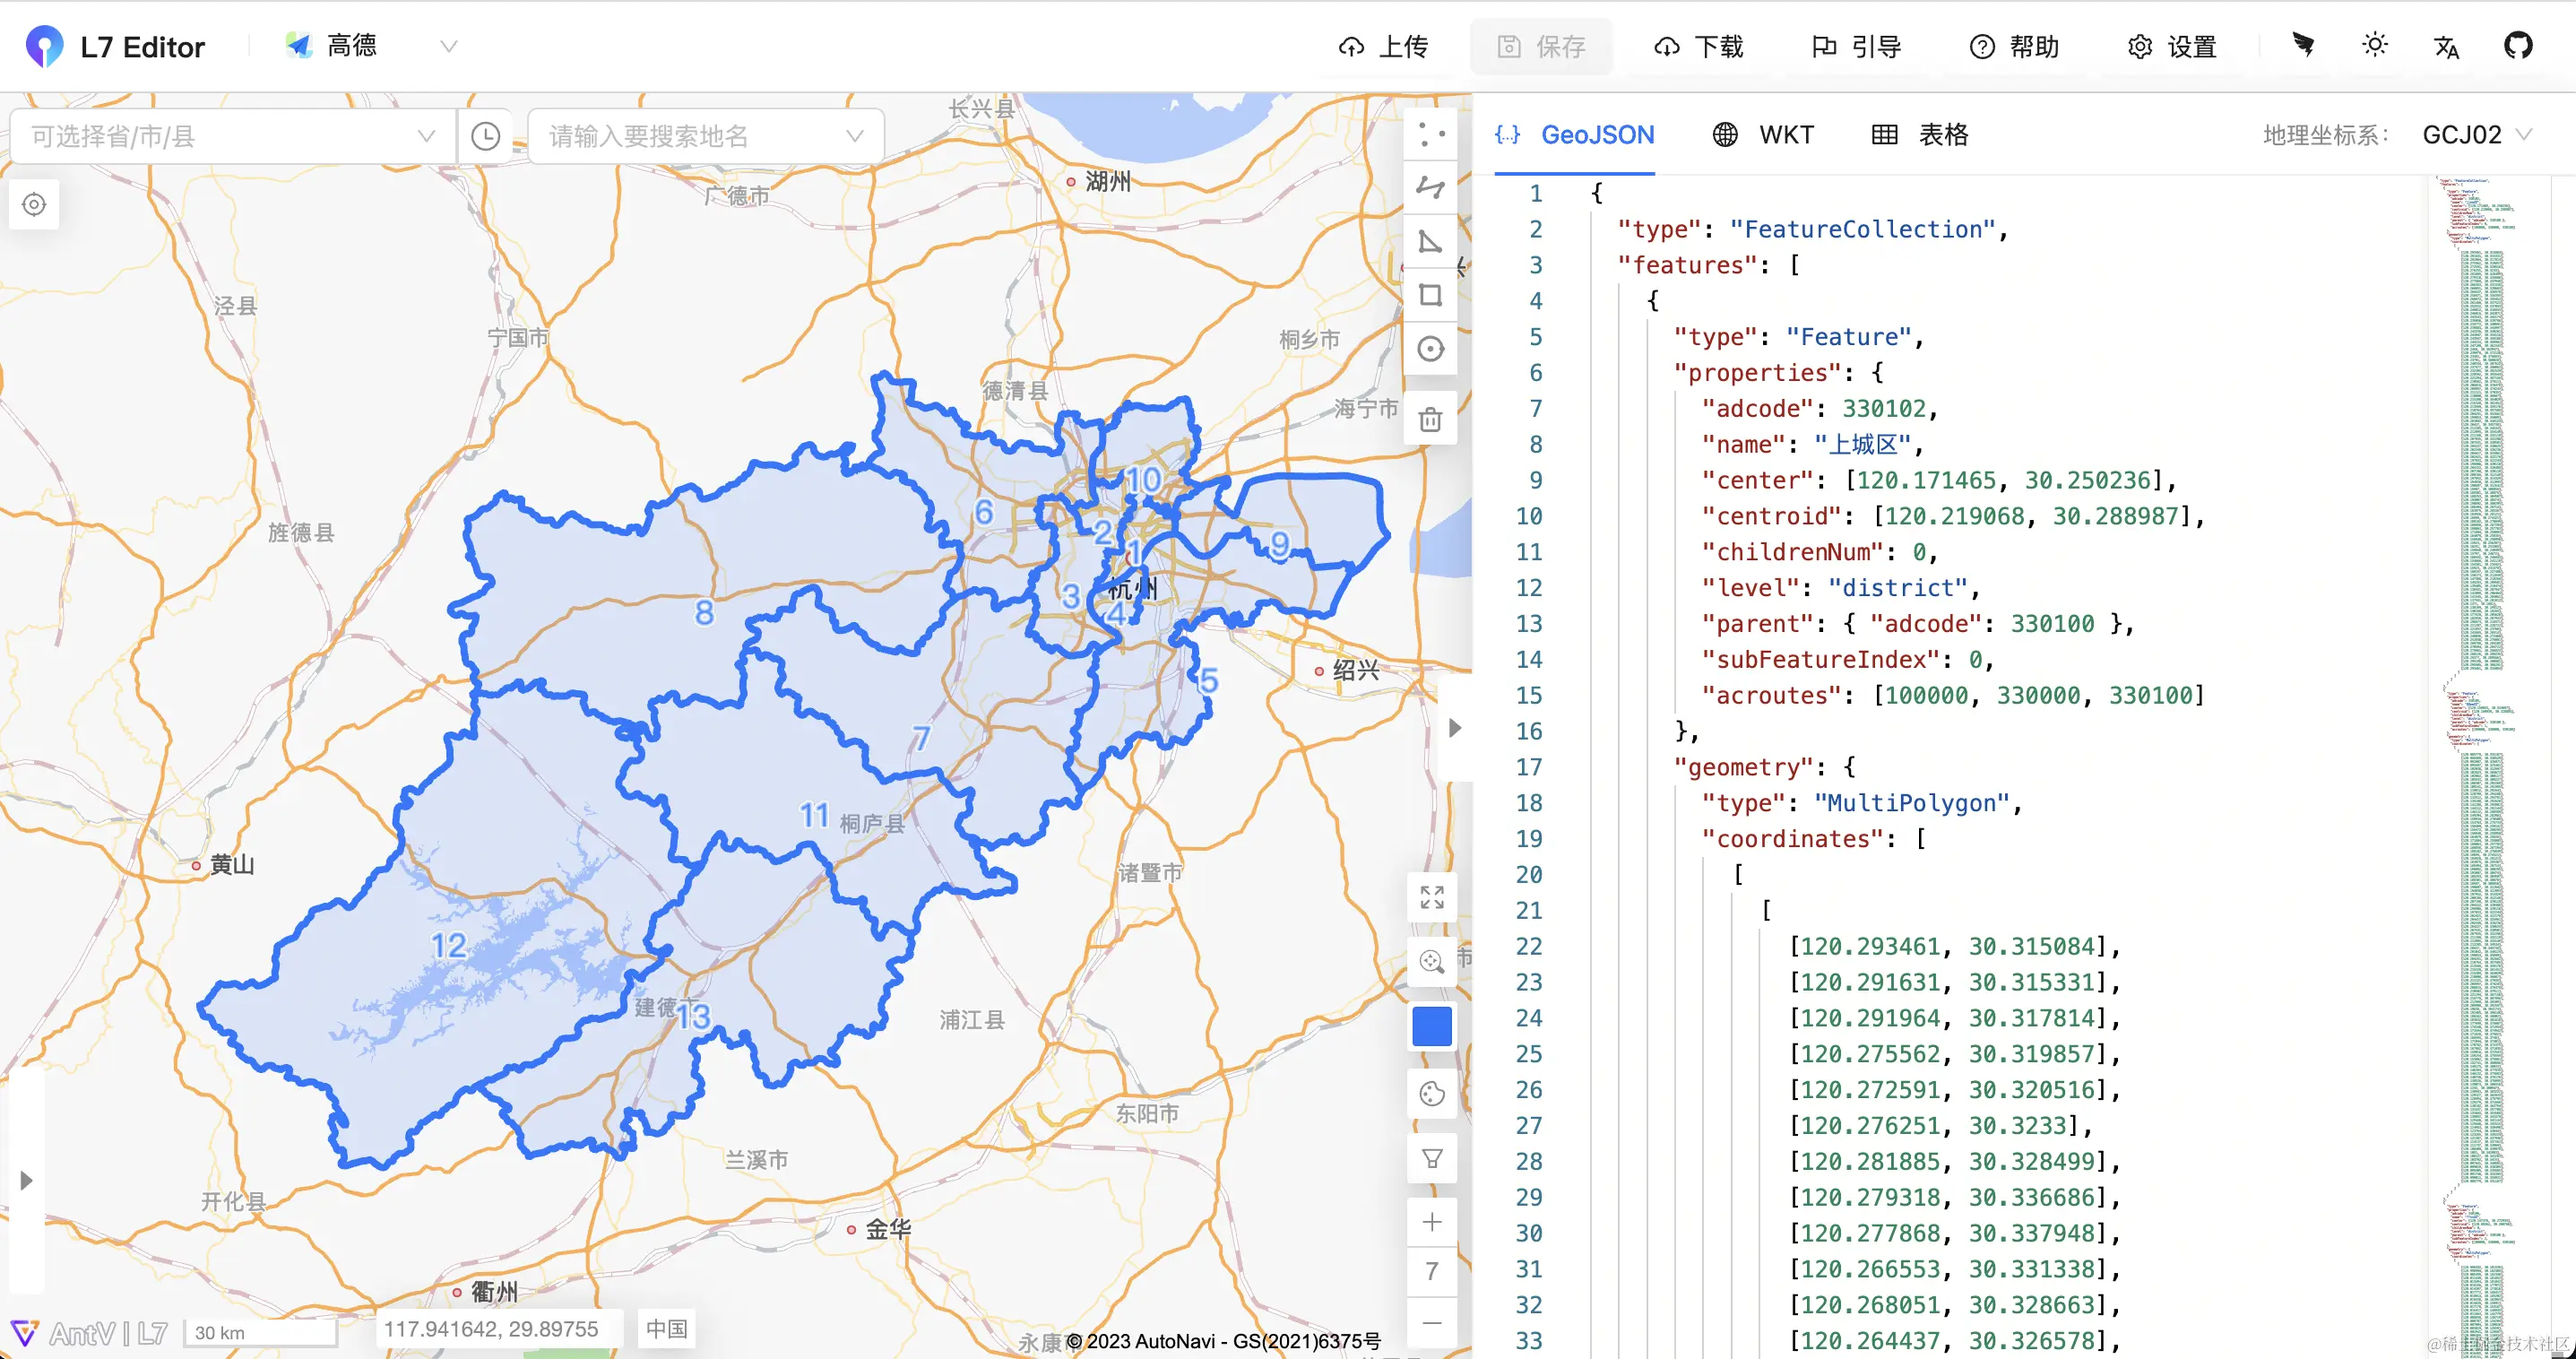Switch to the WKT tab
The image size is (2576, 1359).
click(1763, 135)
